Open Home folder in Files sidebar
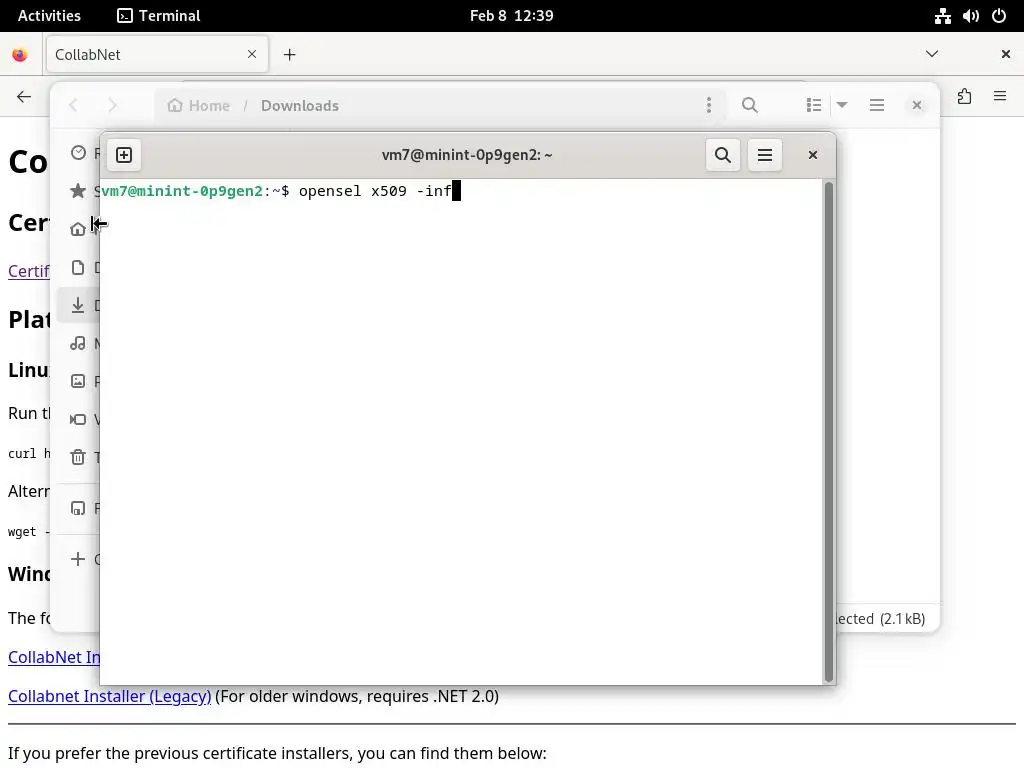1024x768 pixels. [78, 229]
